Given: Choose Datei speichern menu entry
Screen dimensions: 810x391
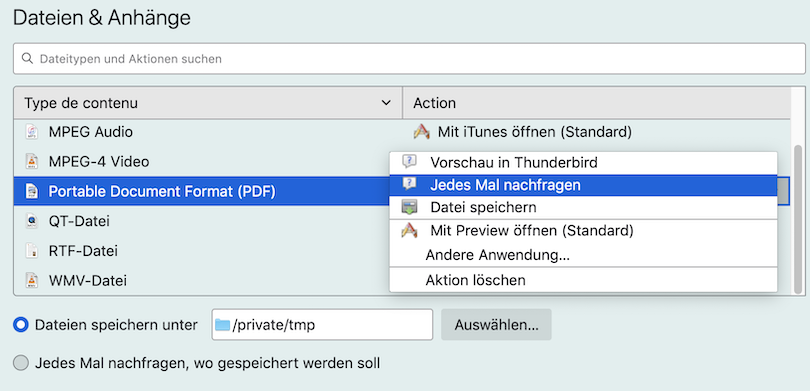Looking at the screenshot, I should (x=583, y=208).
